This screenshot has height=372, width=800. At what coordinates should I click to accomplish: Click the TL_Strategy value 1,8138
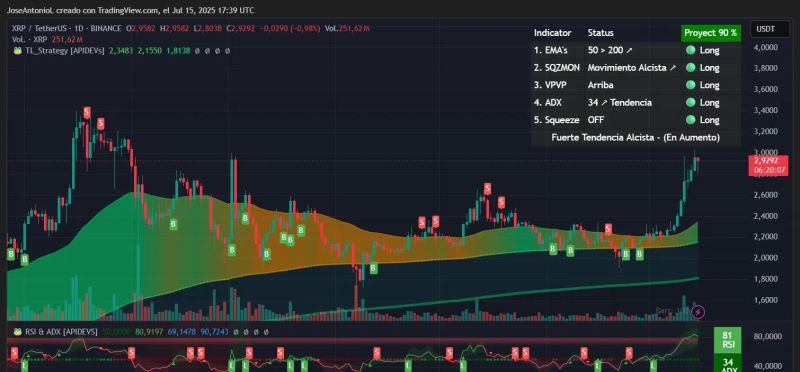pyautogui.click(x=179, y=51)
